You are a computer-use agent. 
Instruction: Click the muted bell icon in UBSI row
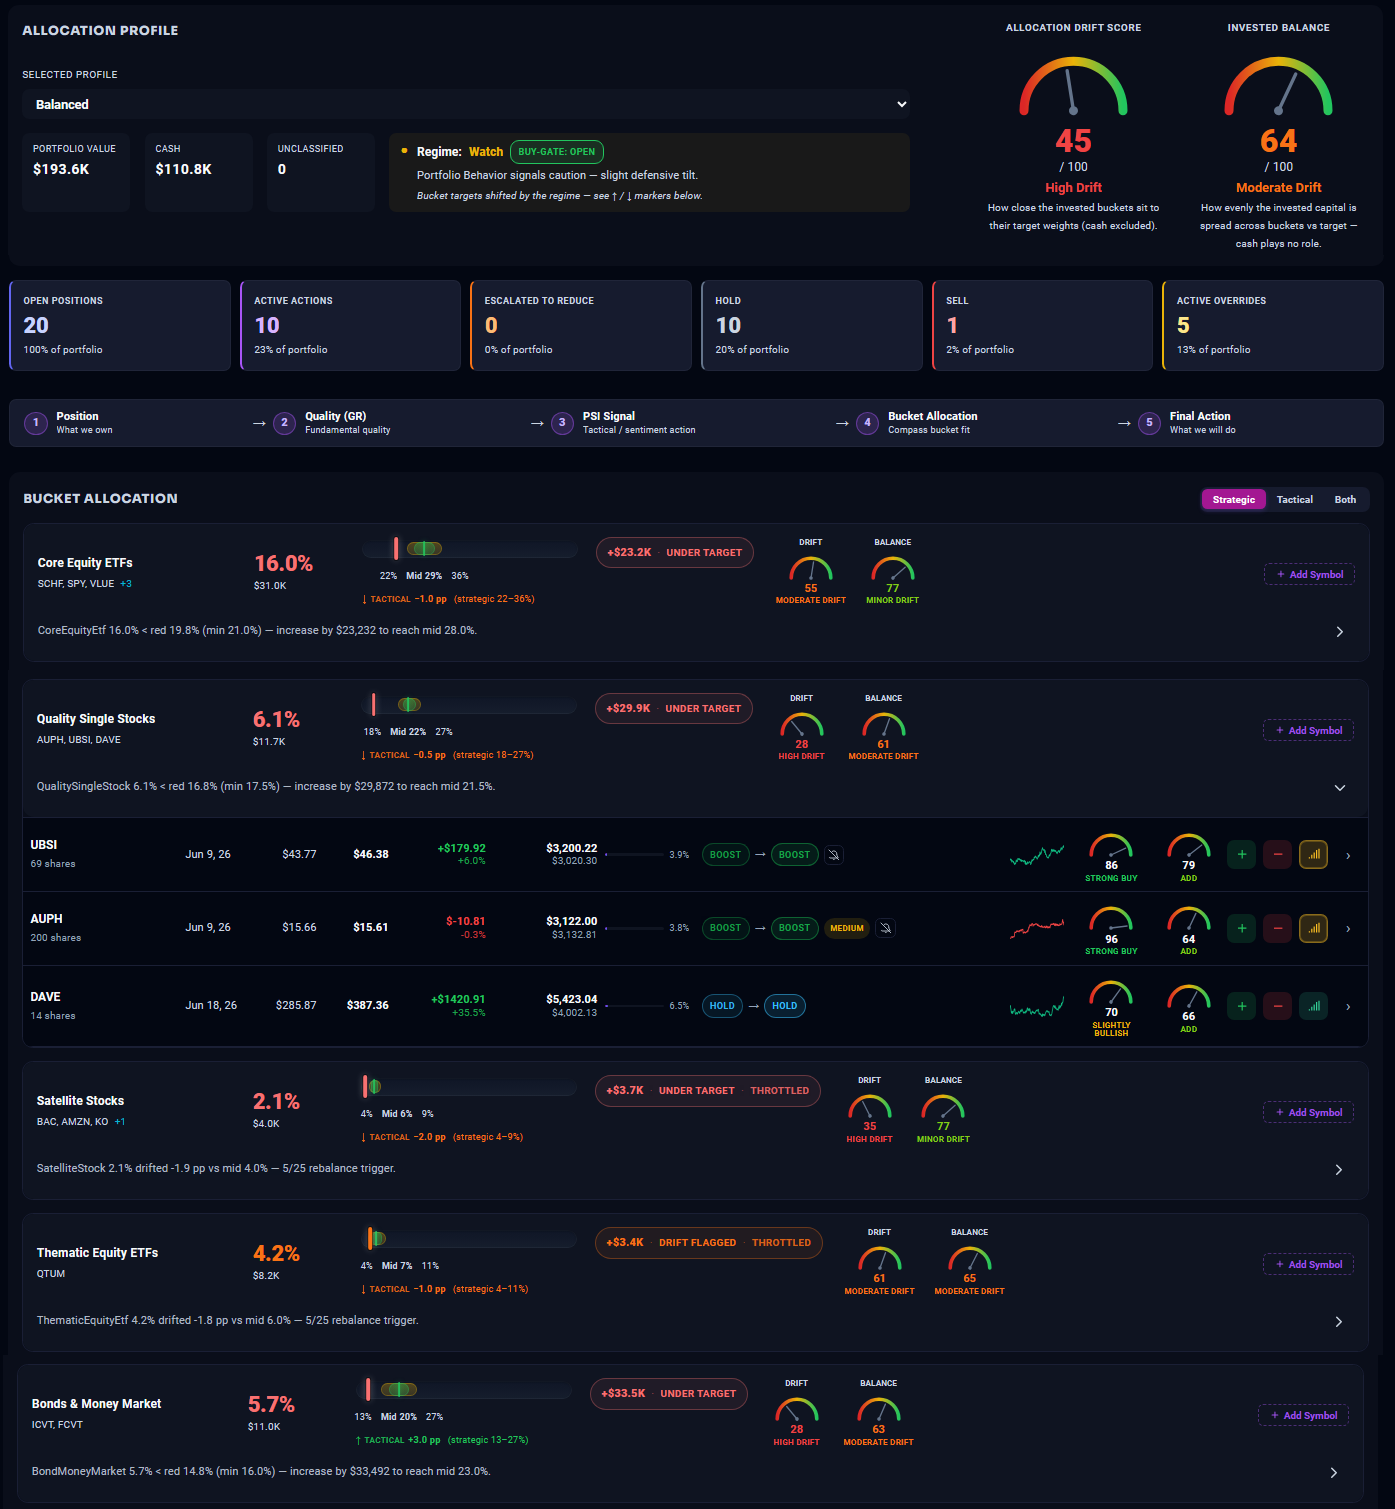[x=834, y=855]
